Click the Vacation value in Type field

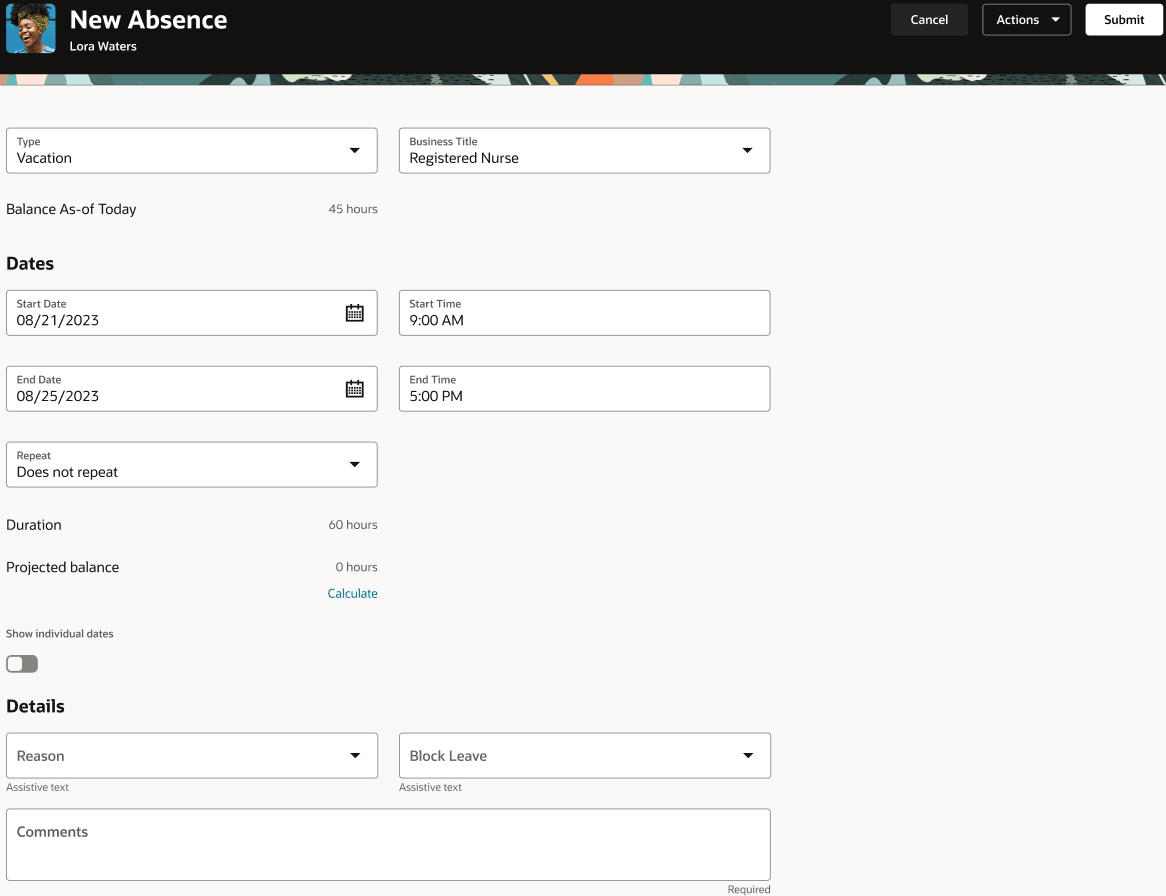(x=45, y=158)
